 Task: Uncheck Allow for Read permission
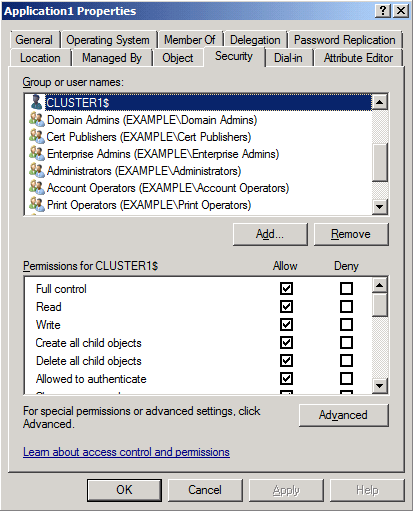(x=286, y=306)
